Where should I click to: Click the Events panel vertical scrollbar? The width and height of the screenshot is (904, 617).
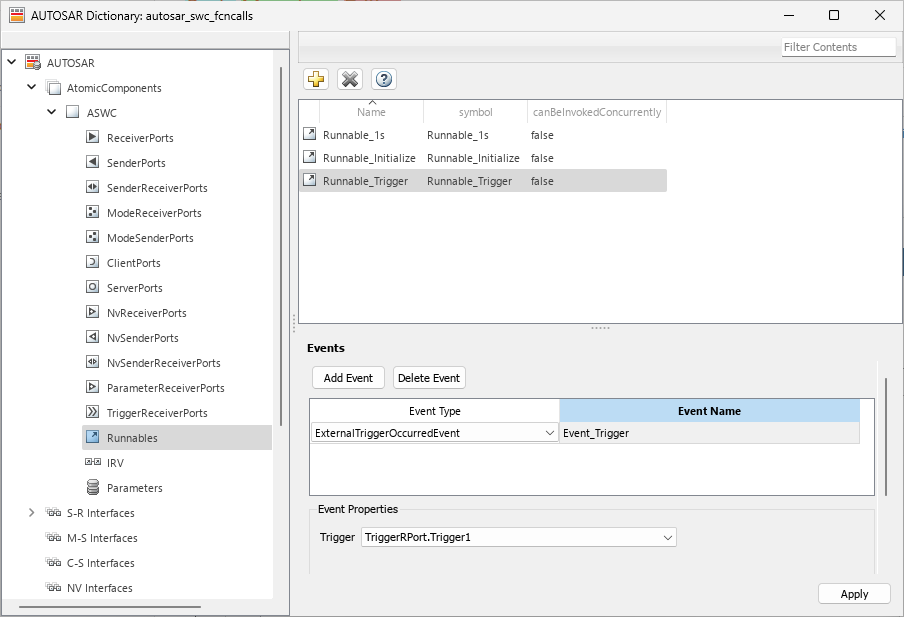point(886,437)
